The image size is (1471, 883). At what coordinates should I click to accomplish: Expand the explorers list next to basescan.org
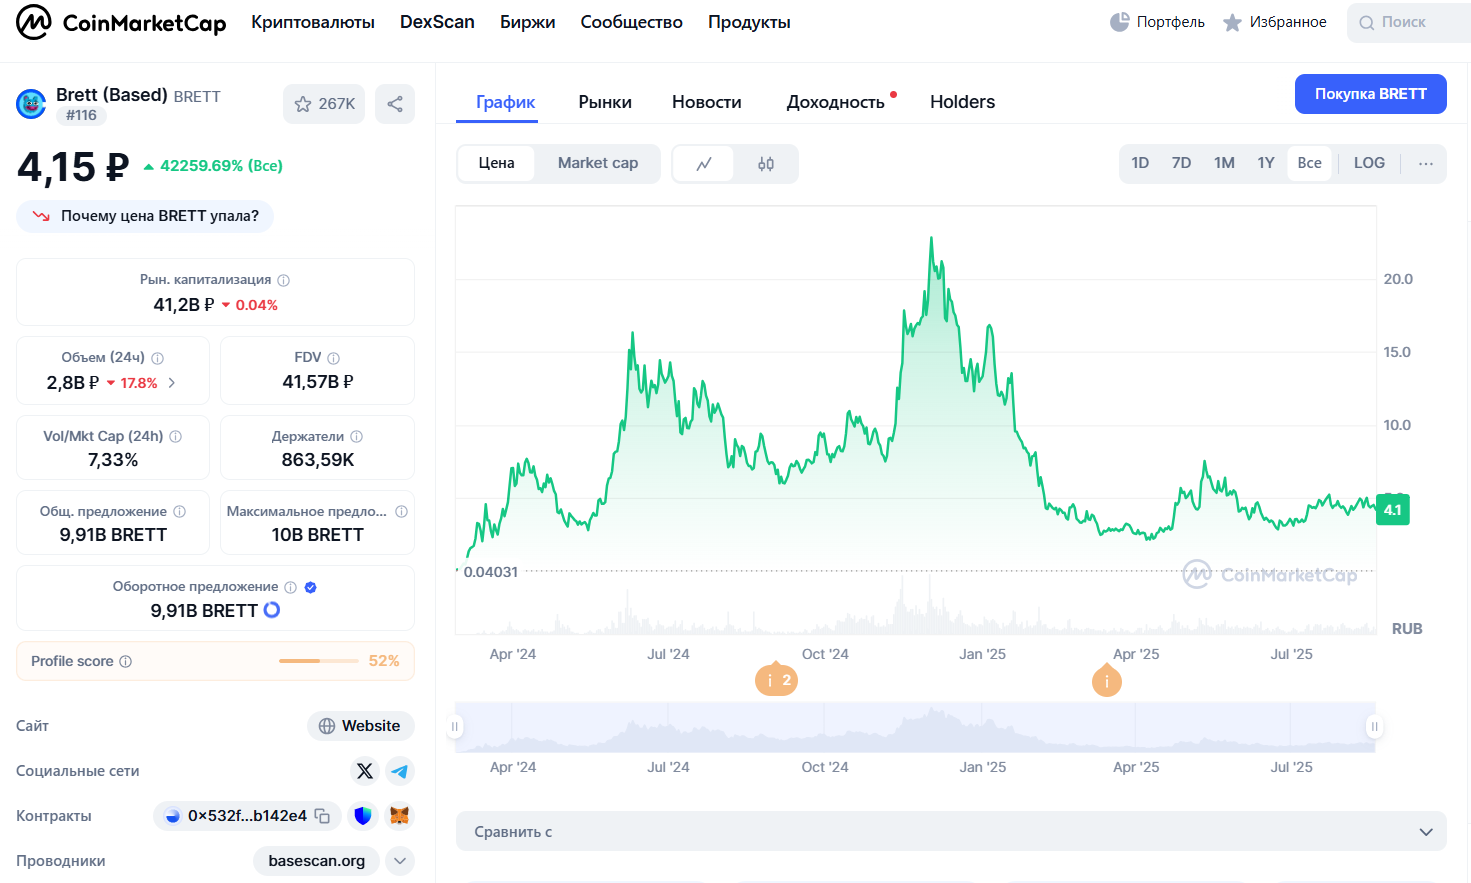point(400,861)
